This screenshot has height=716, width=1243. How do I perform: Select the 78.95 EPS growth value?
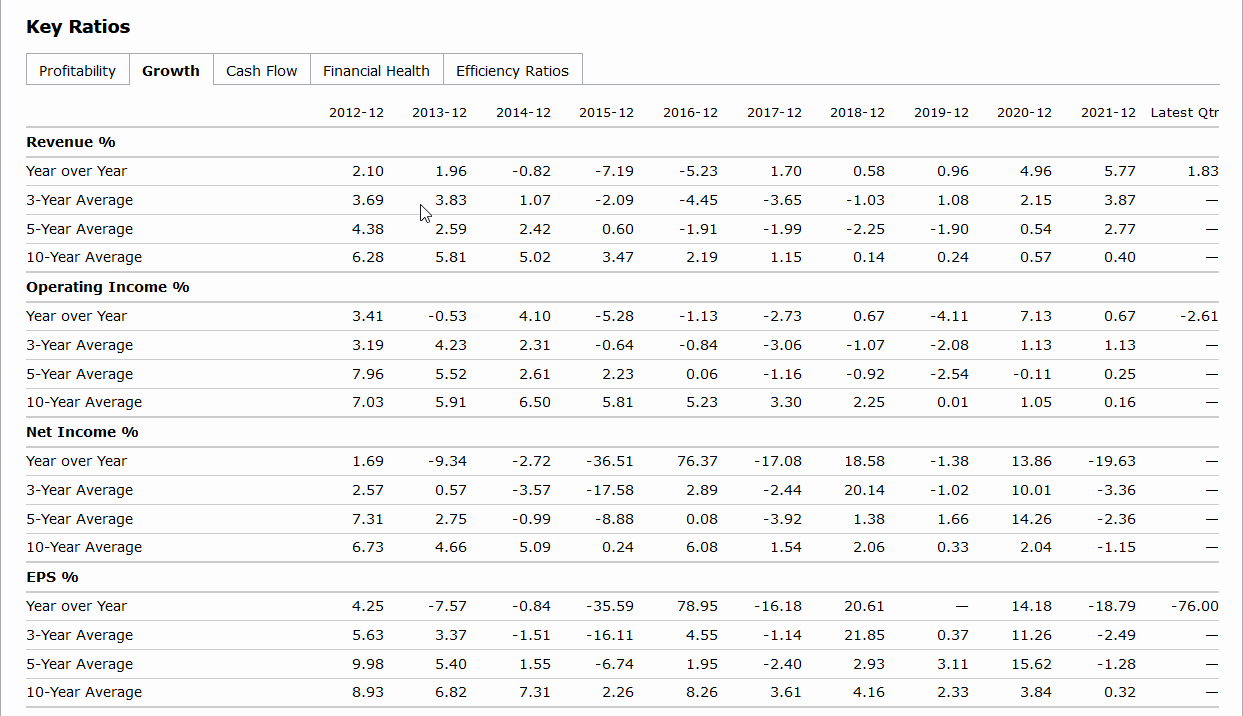(x=698, y=606)
